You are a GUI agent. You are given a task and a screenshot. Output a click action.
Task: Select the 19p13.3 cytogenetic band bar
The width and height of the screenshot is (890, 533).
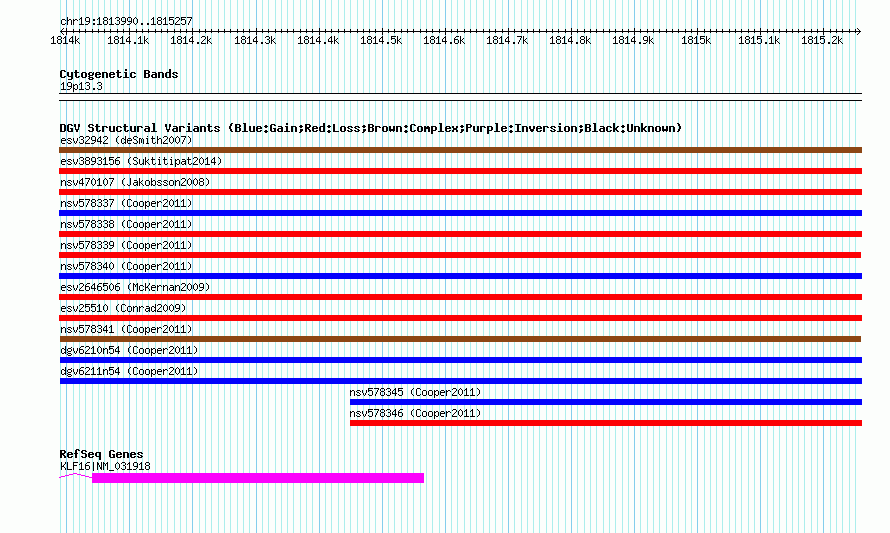(460, 97)
